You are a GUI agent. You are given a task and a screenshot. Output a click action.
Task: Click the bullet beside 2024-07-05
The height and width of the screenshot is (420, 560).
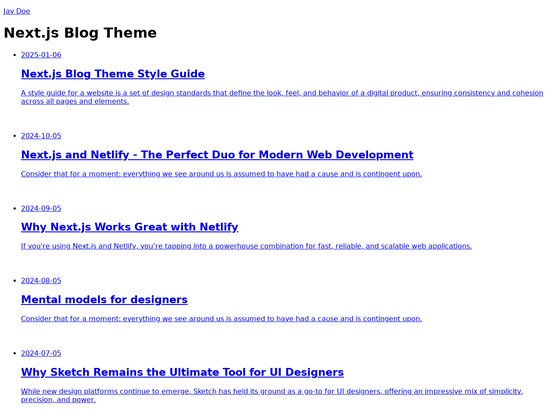click(15, 353)
